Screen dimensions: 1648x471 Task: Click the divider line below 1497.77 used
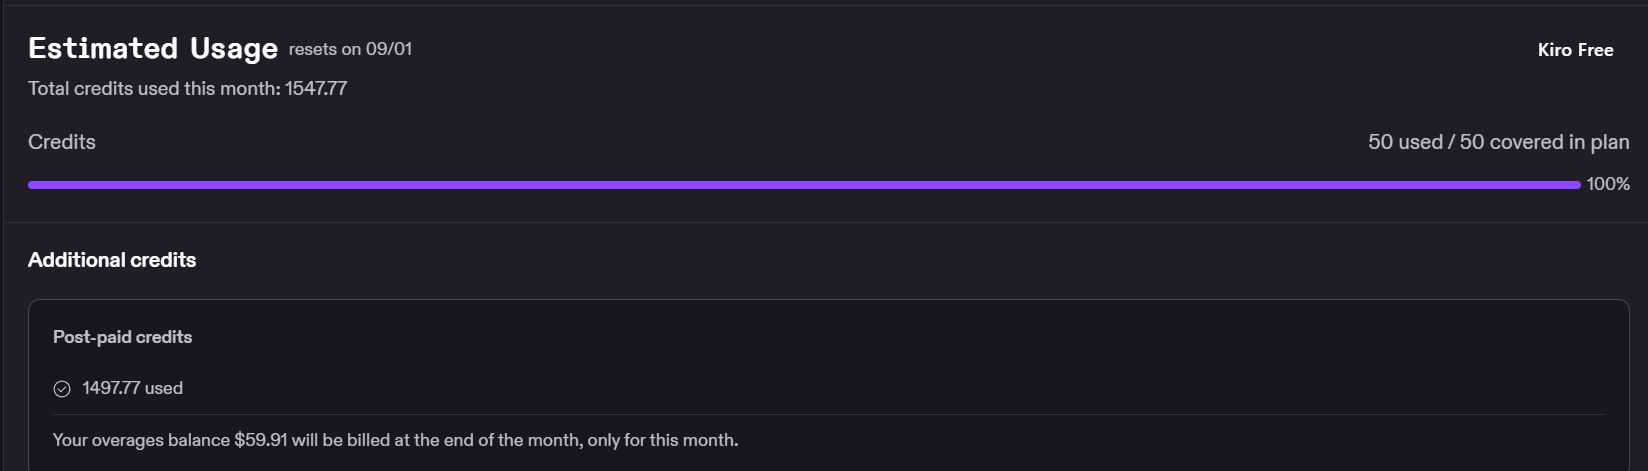(x=829, y=414)
